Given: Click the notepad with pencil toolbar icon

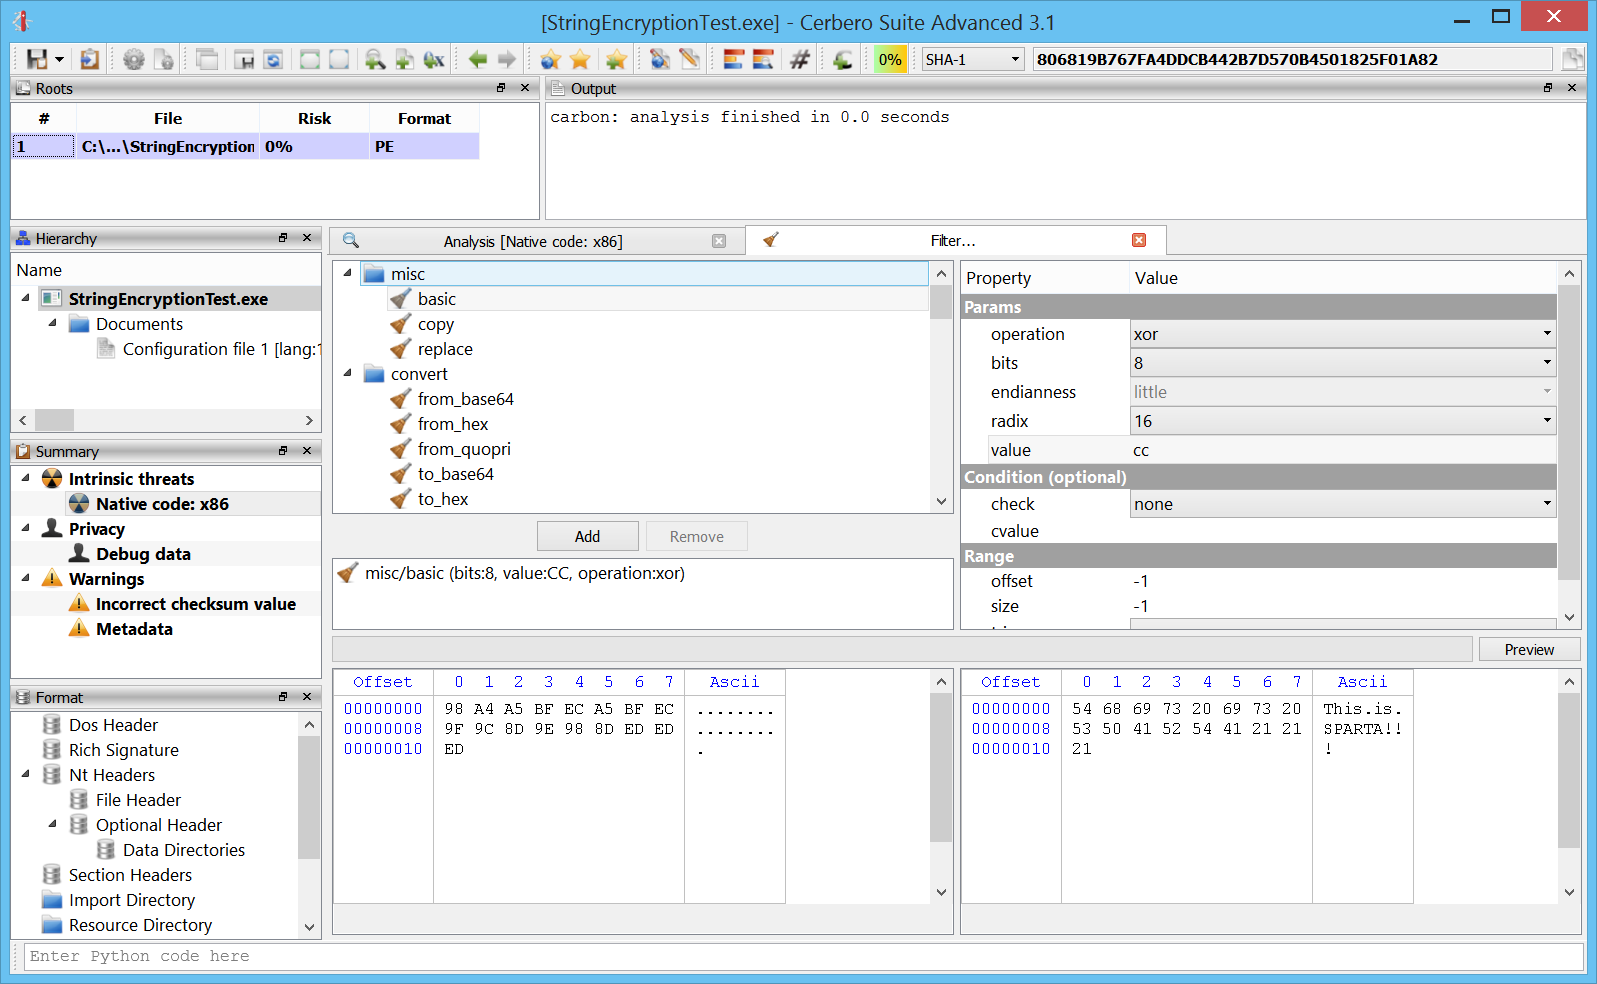Looking at the screenshot, I should click(689, 59).
